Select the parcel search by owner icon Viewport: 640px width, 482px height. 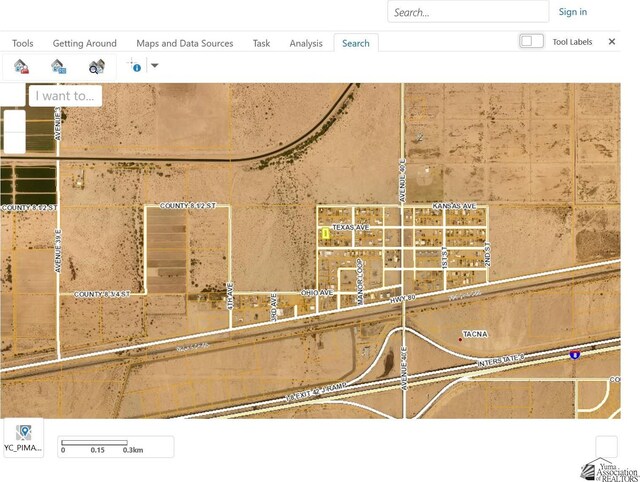[x=21, y=66]
